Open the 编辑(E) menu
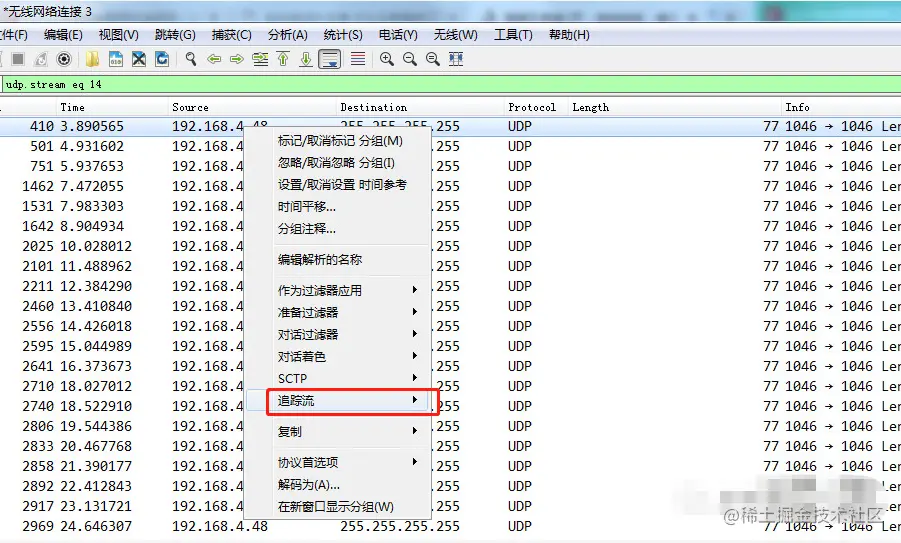 pos(63,35)
